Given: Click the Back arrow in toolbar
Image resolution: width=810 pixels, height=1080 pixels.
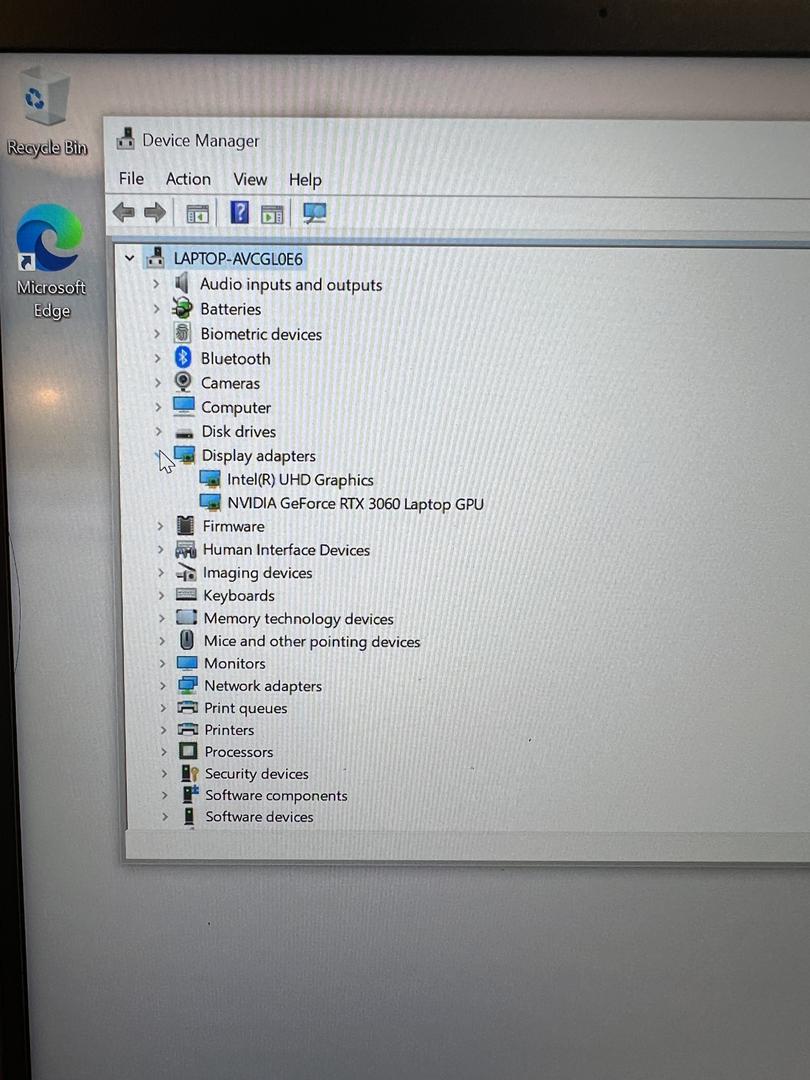Looking at the screenshot, I should (x=124, y=212).
